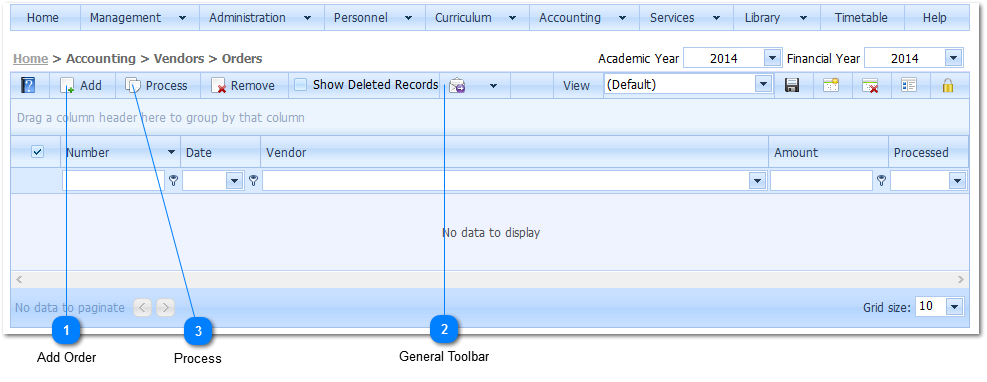Open the Vendor filter dropdown arrow

click(x=757, y=181)
